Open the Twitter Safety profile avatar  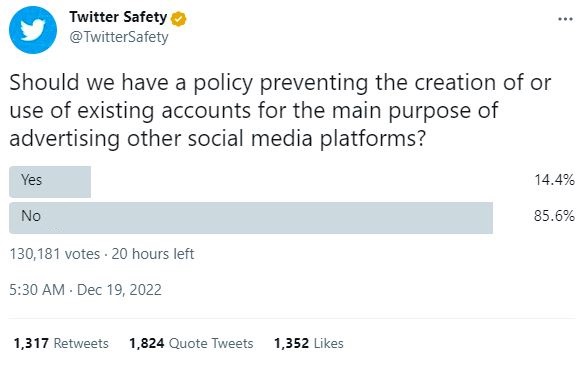click(33, 30)
